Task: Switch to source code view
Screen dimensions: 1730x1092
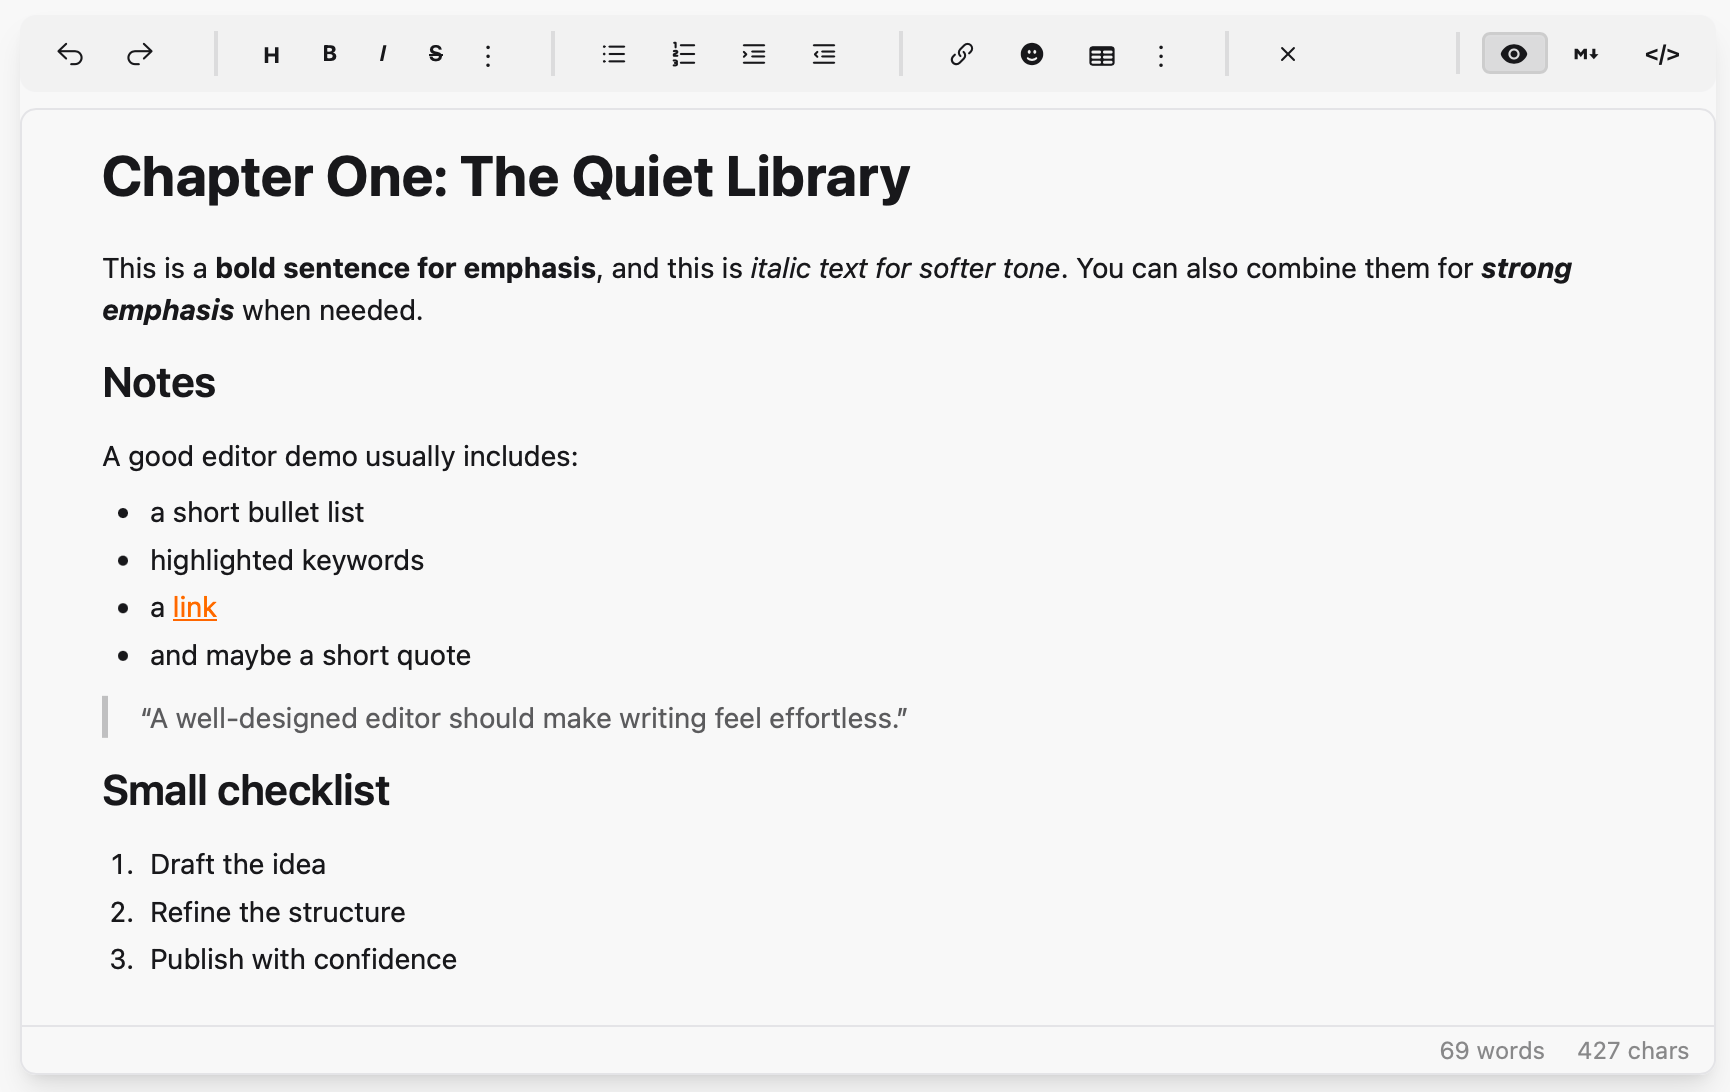Action: click(1662, 54)
